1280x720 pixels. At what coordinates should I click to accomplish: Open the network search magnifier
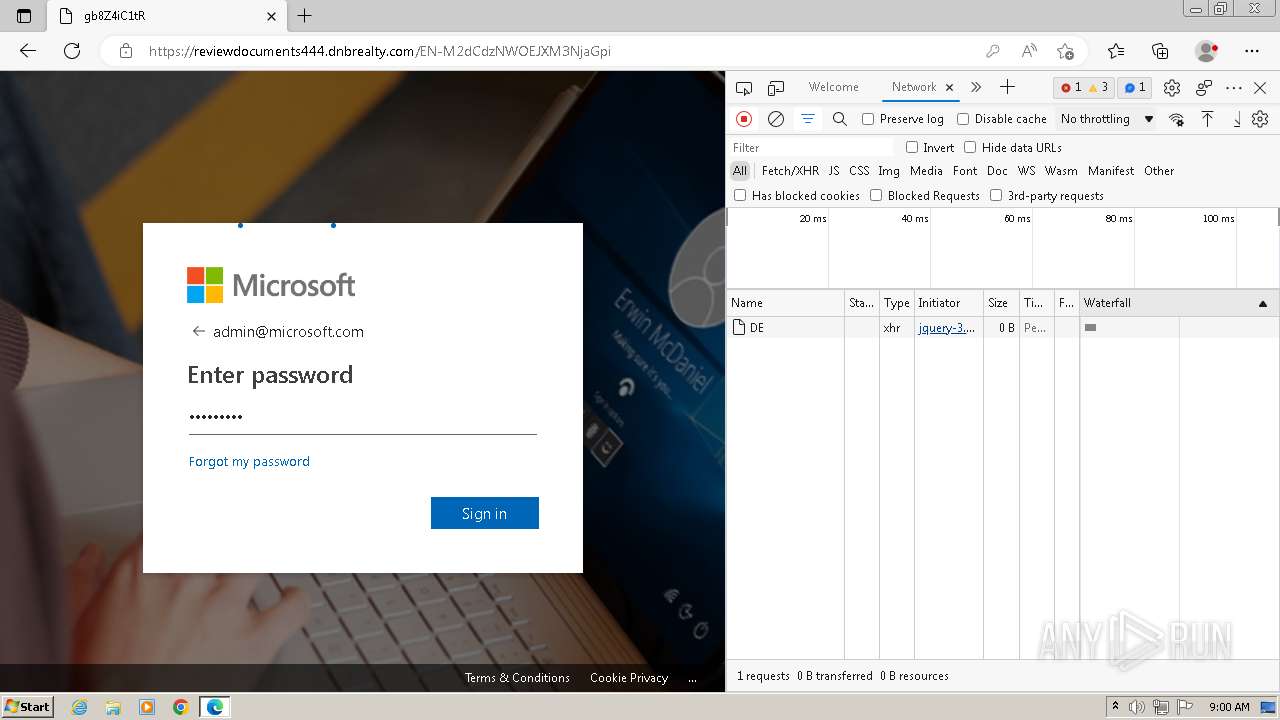(x=839, y=119)
